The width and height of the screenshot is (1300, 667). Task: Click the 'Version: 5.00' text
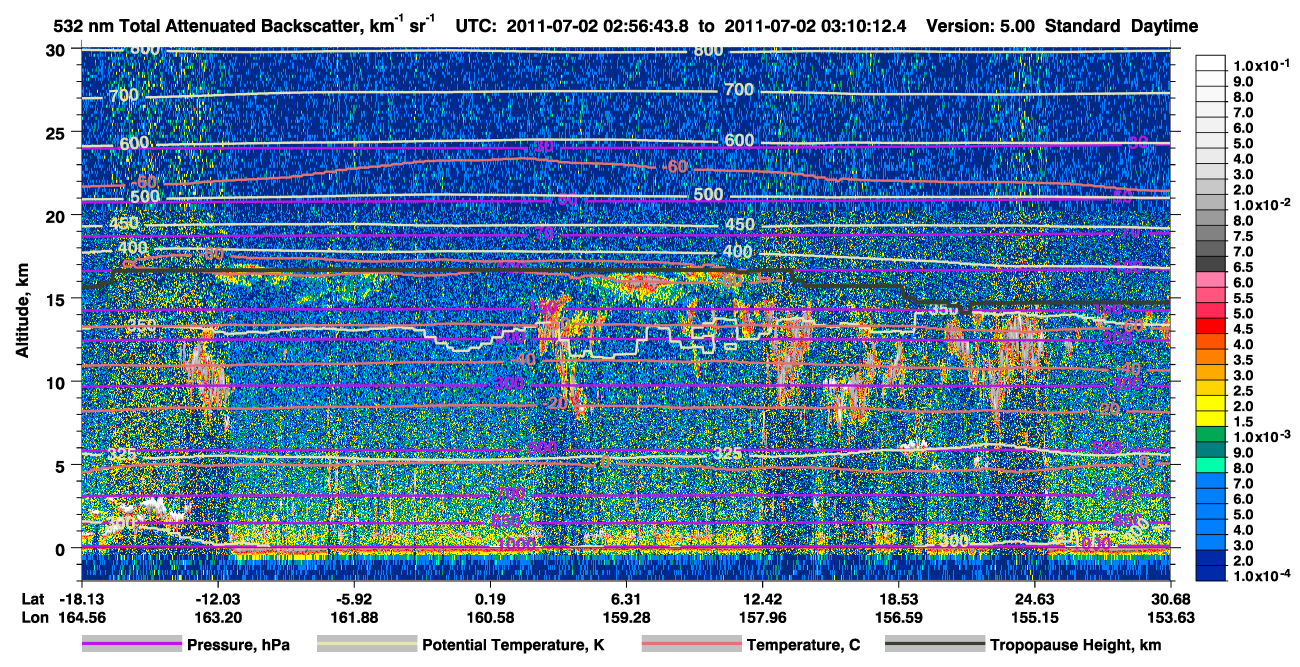coord(982,26)
